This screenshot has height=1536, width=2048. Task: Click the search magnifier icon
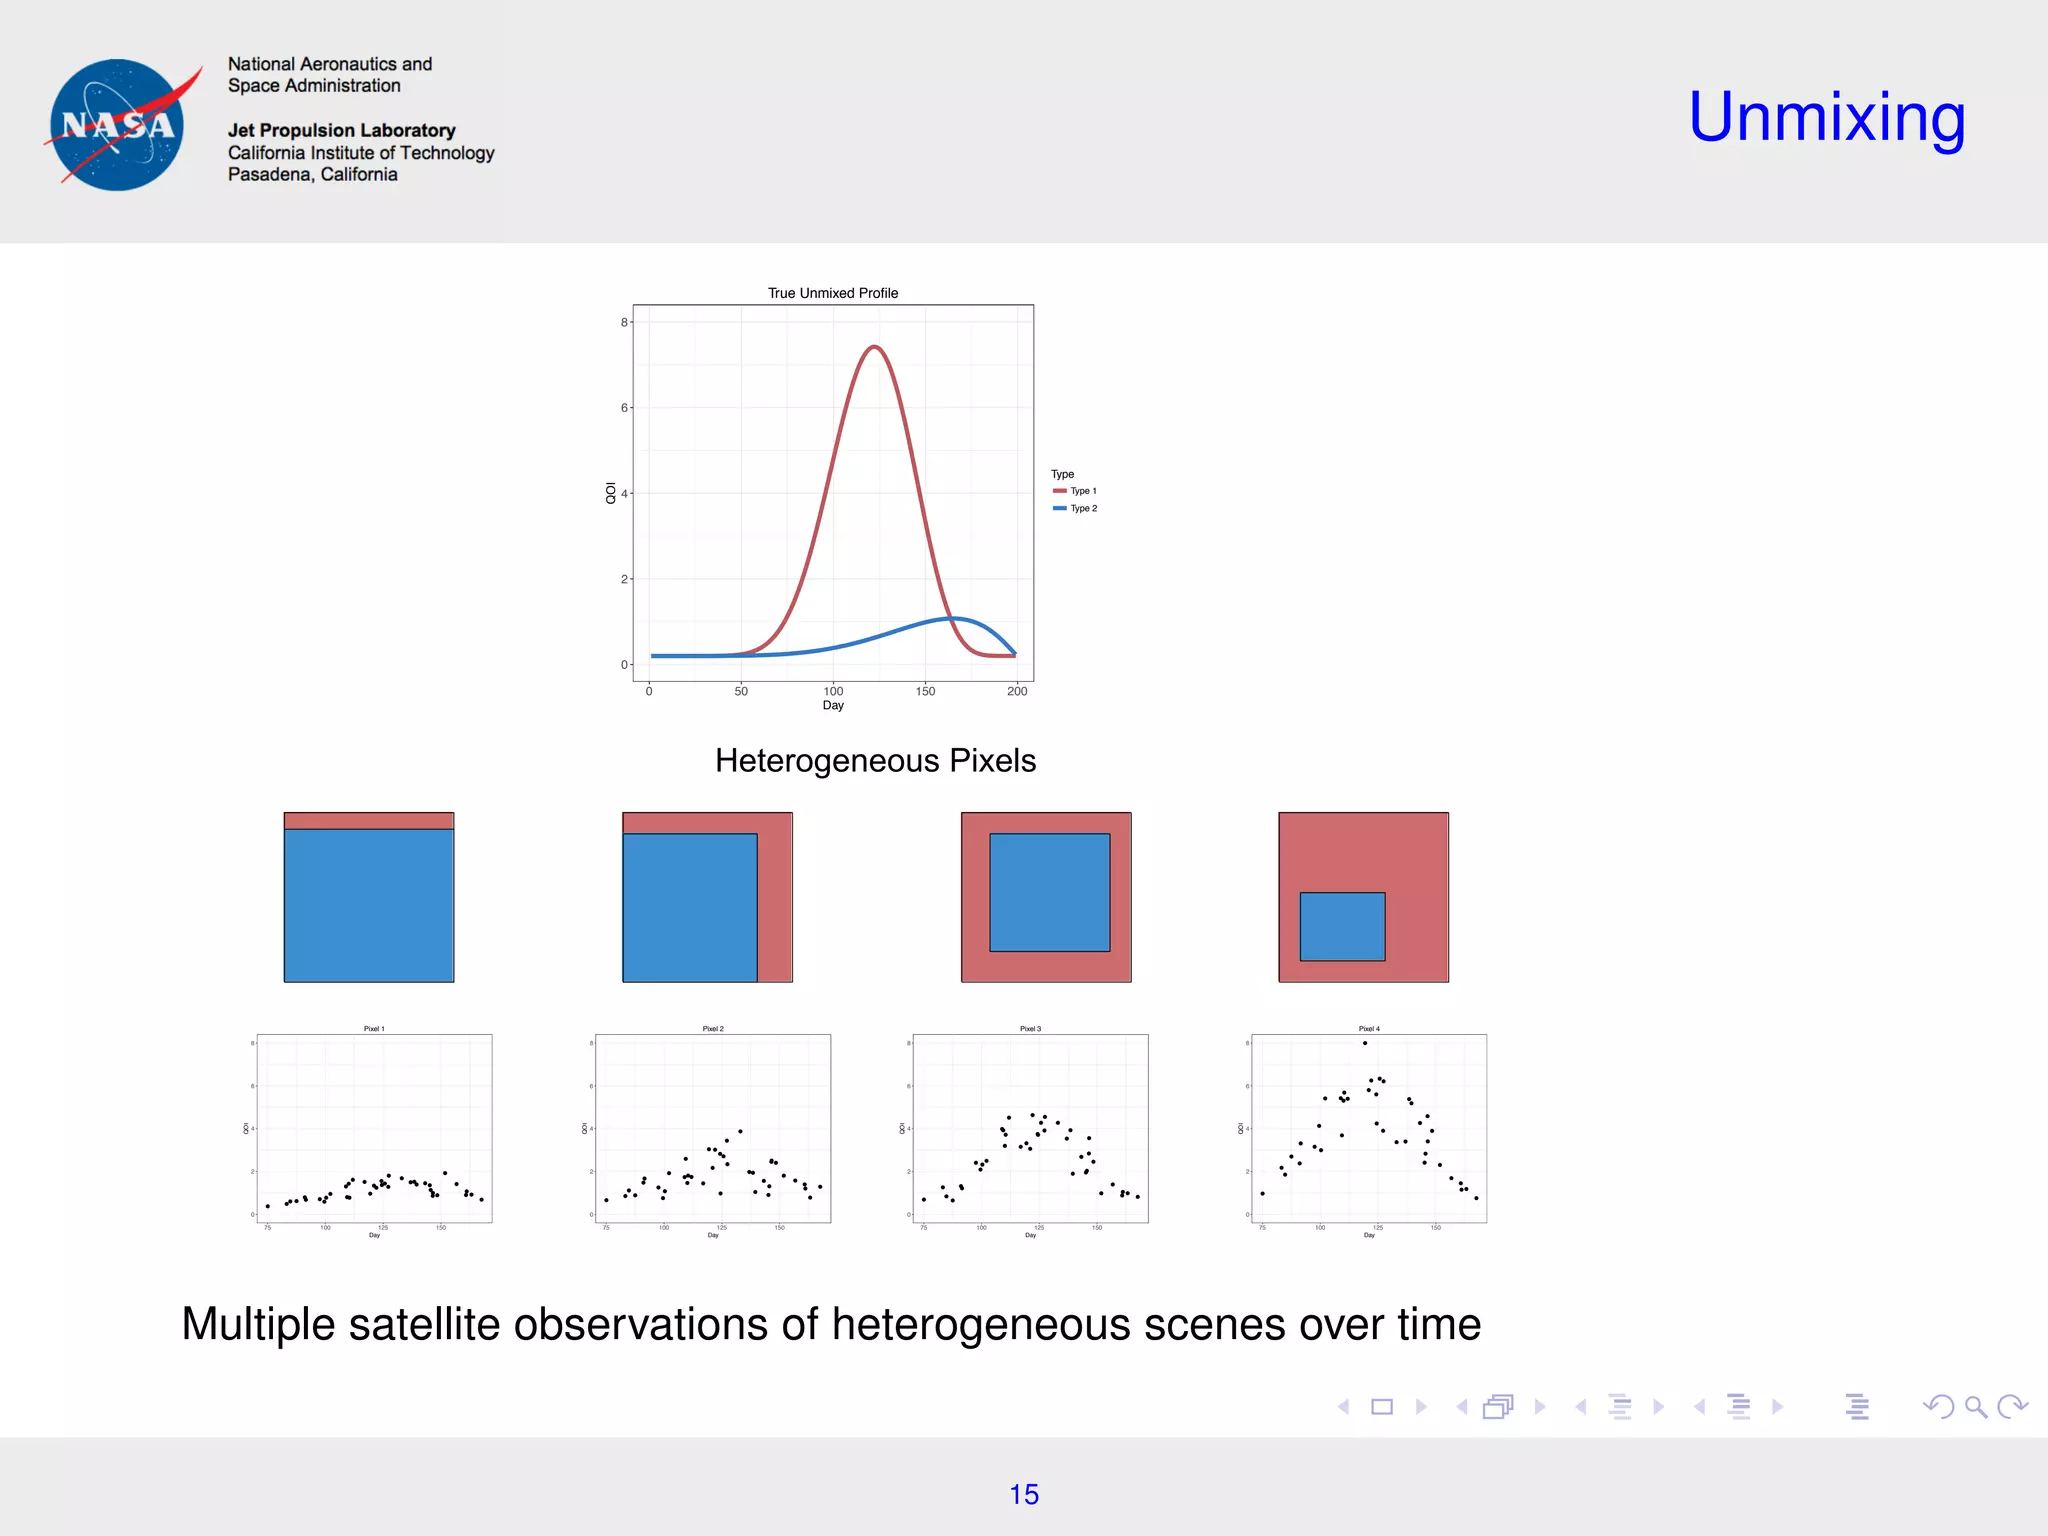(1975, 1407)
